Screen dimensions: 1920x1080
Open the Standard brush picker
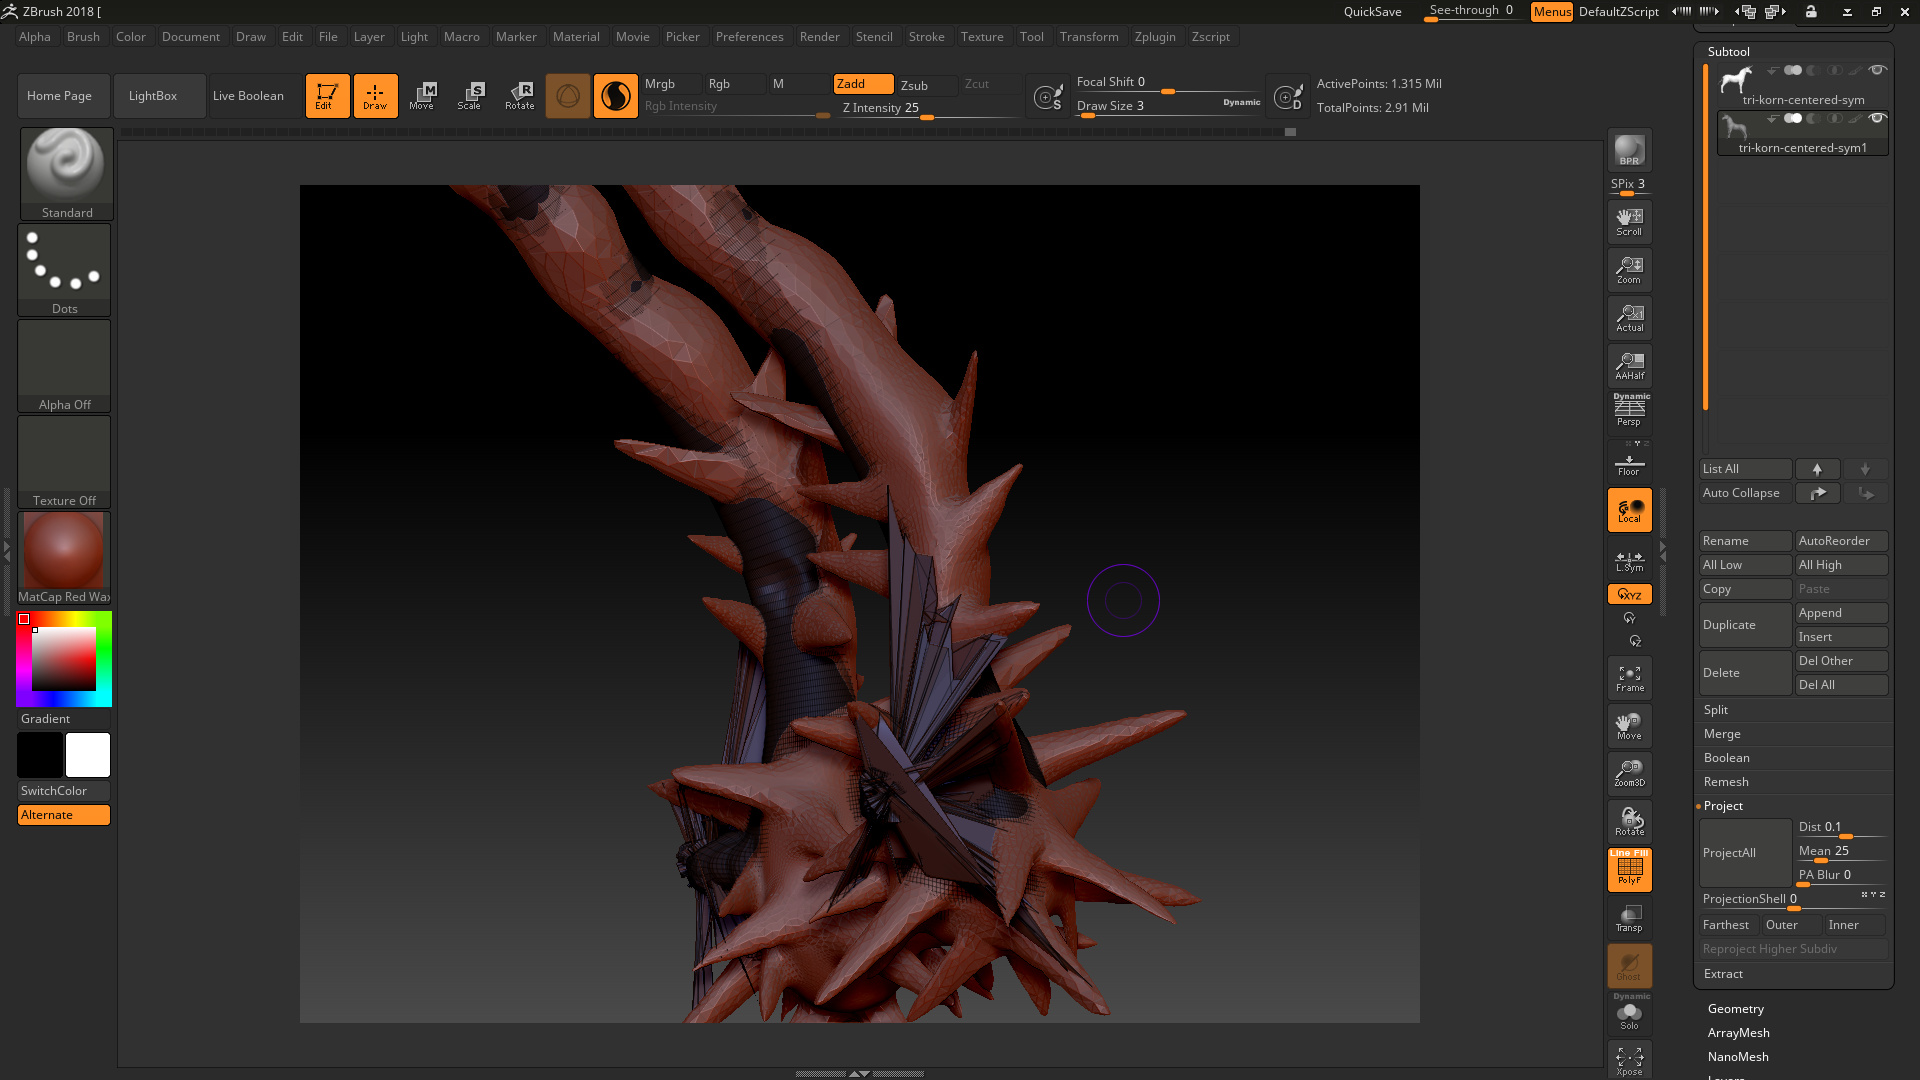click(66, 173)
